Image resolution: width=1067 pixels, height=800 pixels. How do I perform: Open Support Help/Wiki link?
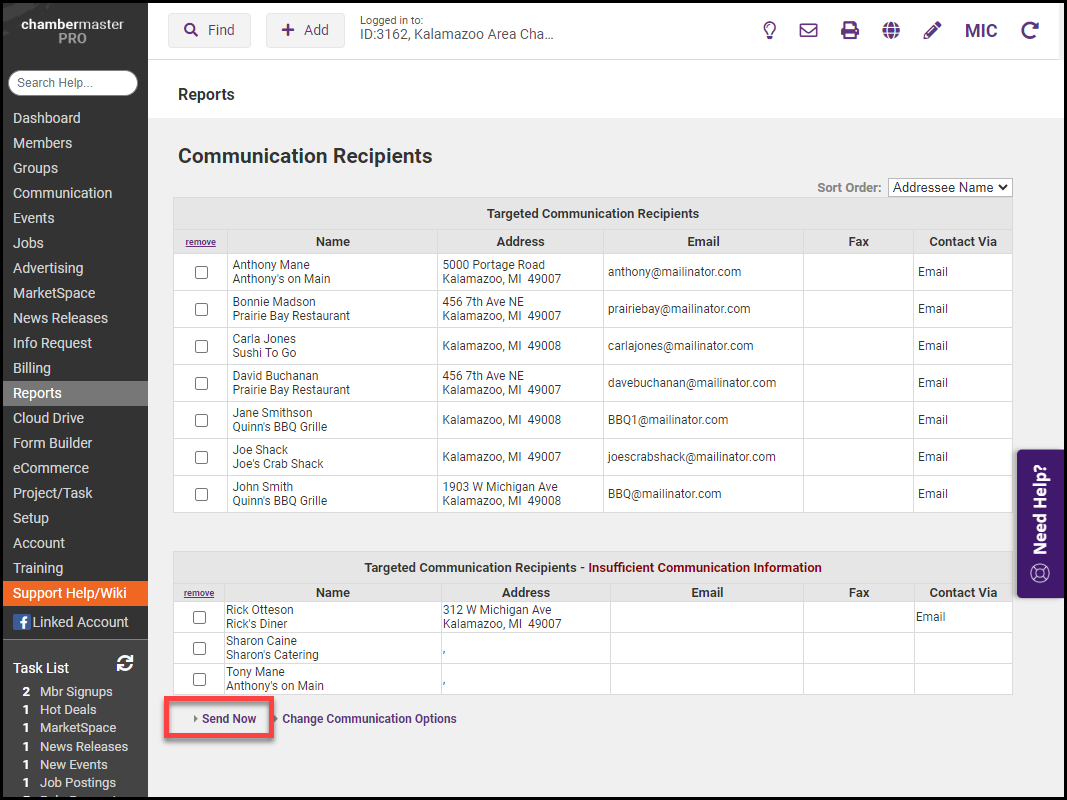click(70, 593)
